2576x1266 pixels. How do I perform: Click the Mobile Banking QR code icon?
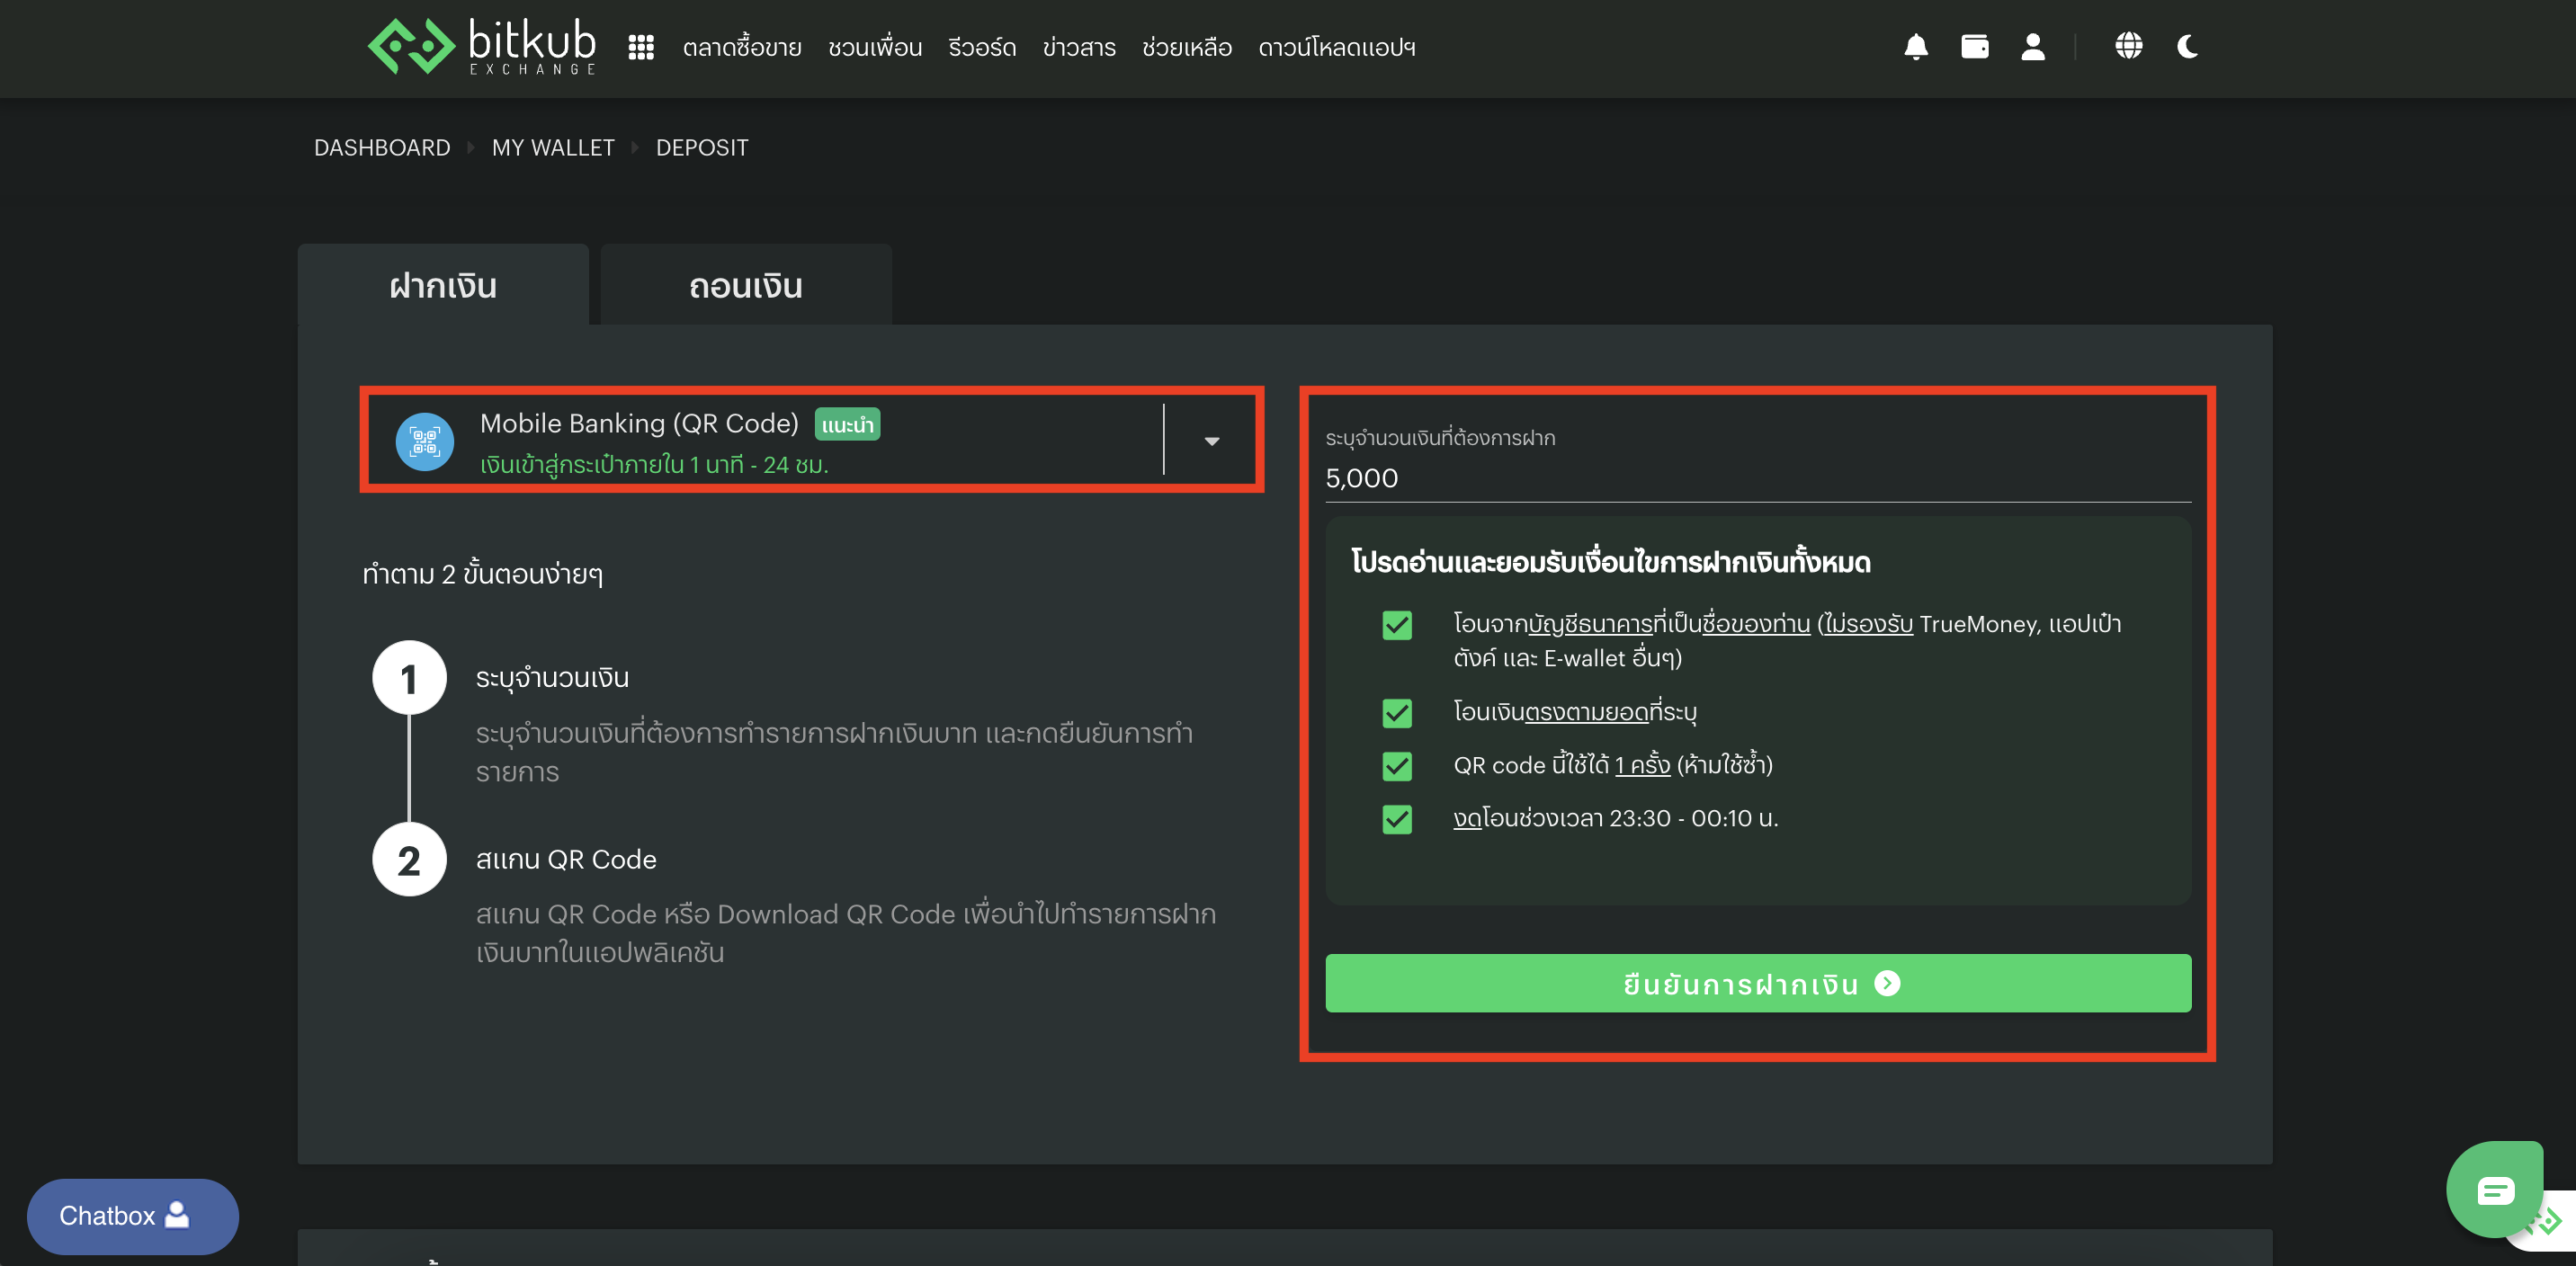[425, 441]
